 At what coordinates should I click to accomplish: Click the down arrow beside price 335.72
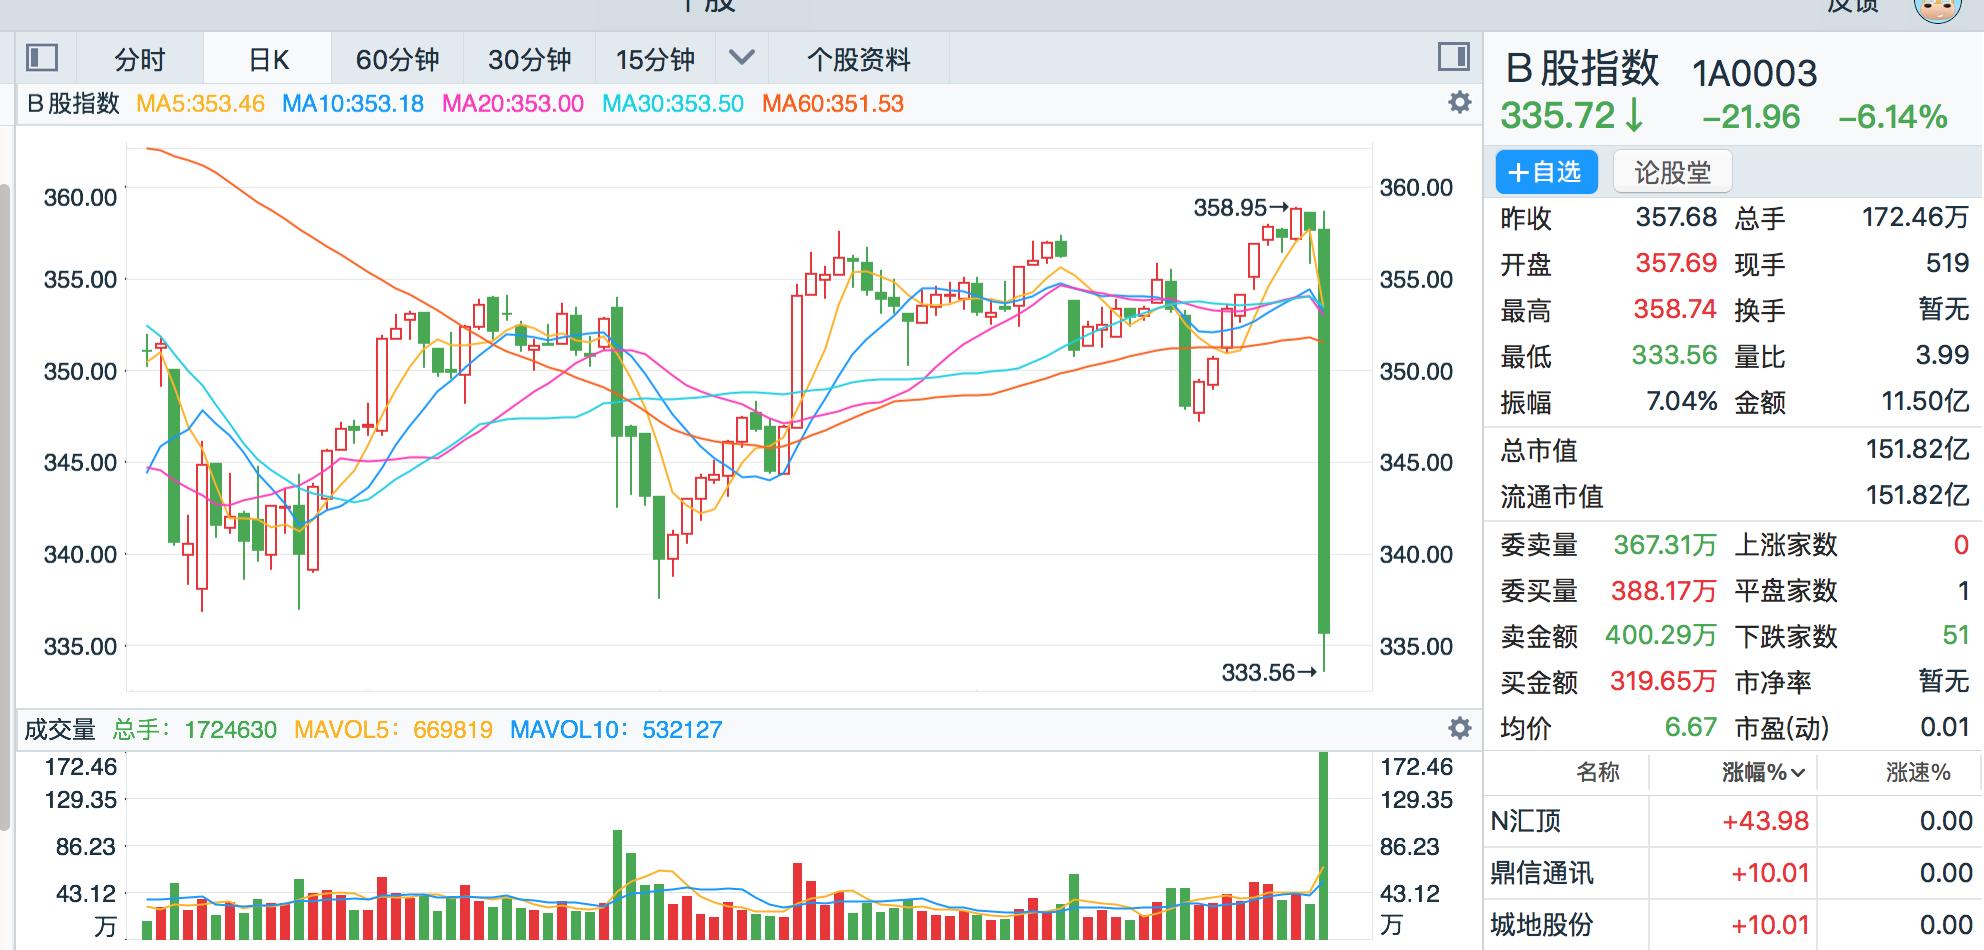point(1634,117)
